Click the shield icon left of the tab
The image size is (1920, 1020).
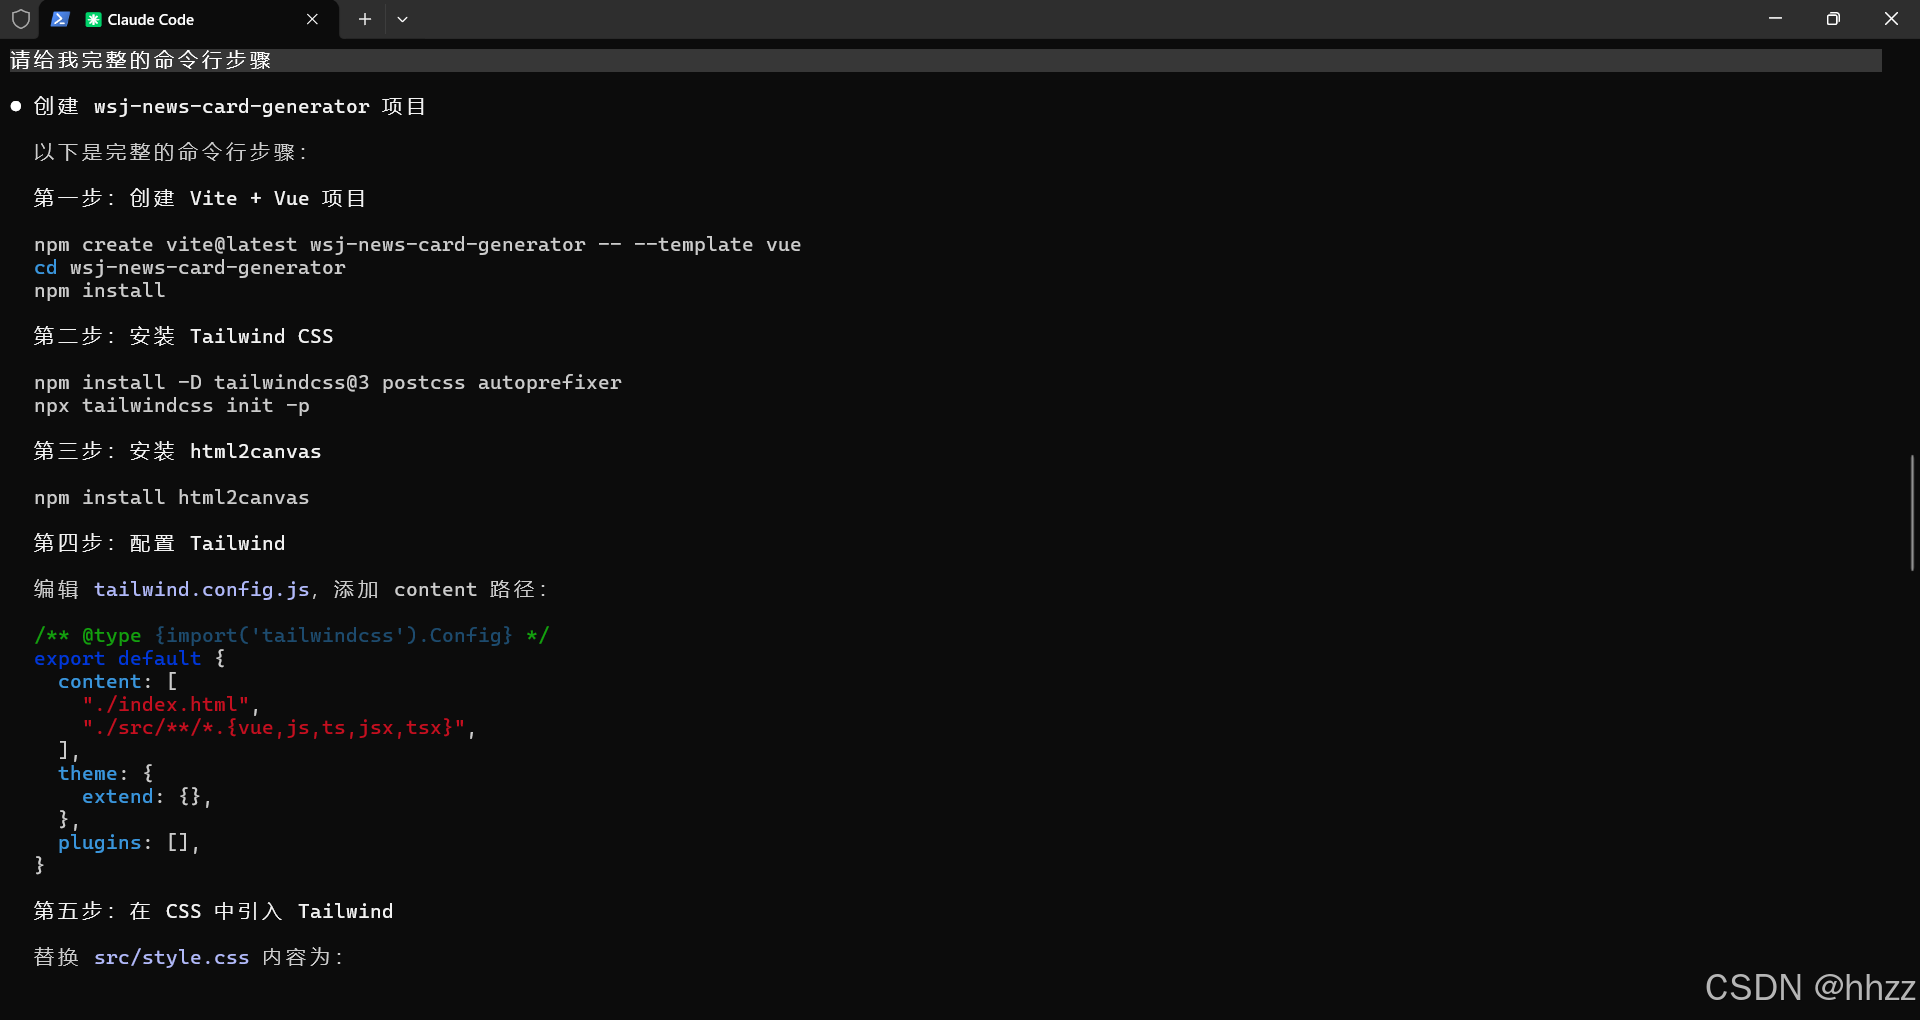point(21,19)
